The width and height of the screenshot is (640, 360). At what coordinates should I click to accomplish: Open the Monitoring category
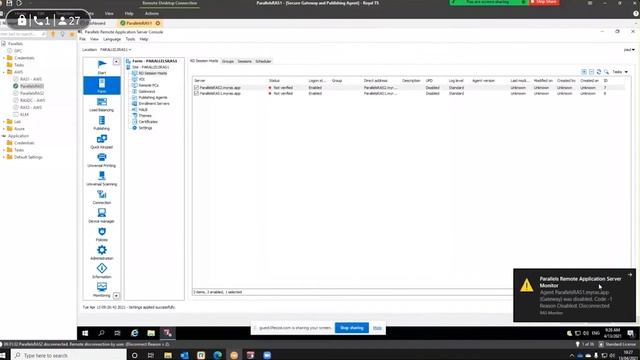click(102, 289)
